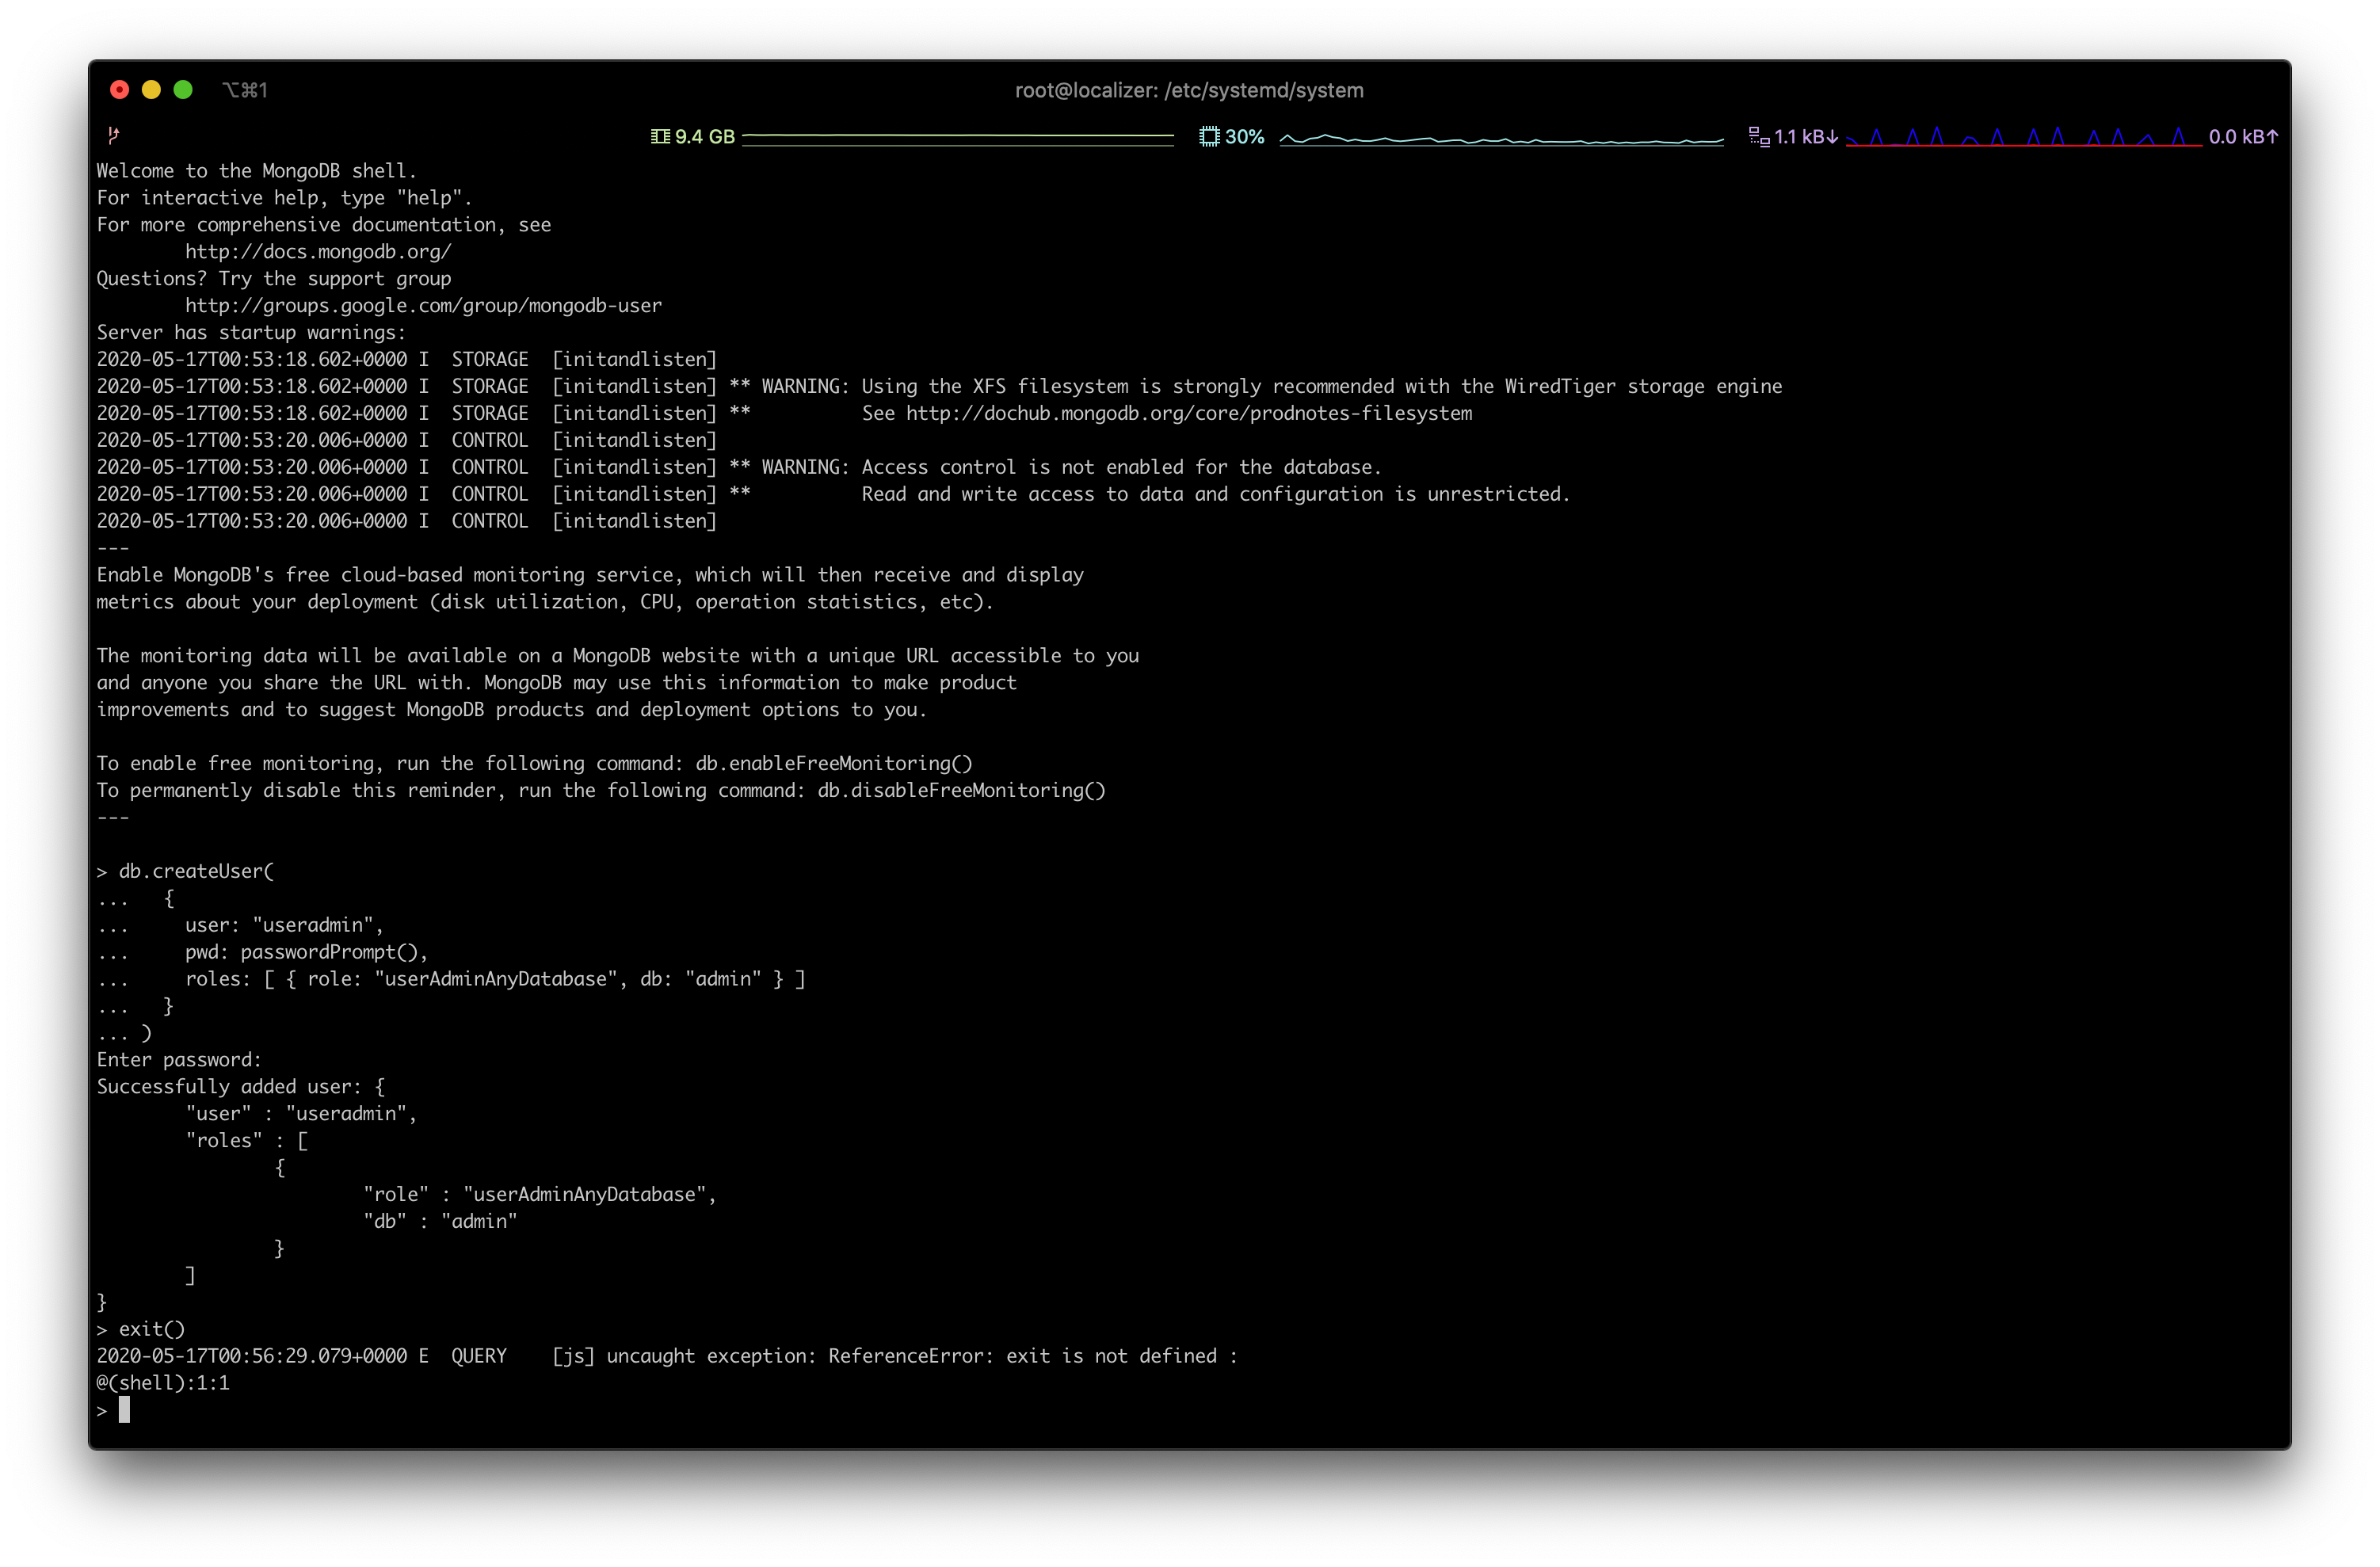
Task: Click the text 'Welcome to the MongoDB shell.'
Action: click(x=256, y=170)
